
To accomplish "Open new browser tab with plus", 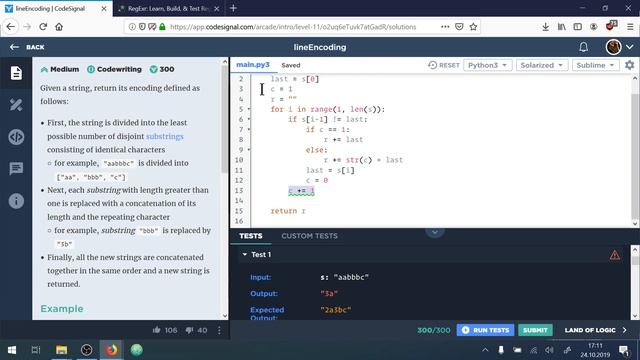I will click(233, 8).
